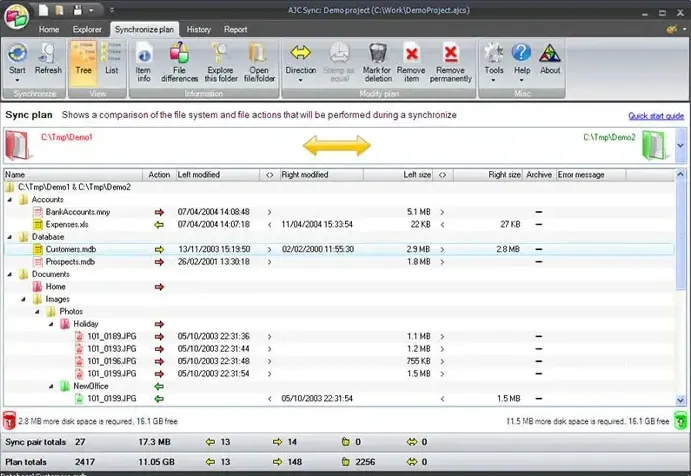Click the green right folder icon

654,145
